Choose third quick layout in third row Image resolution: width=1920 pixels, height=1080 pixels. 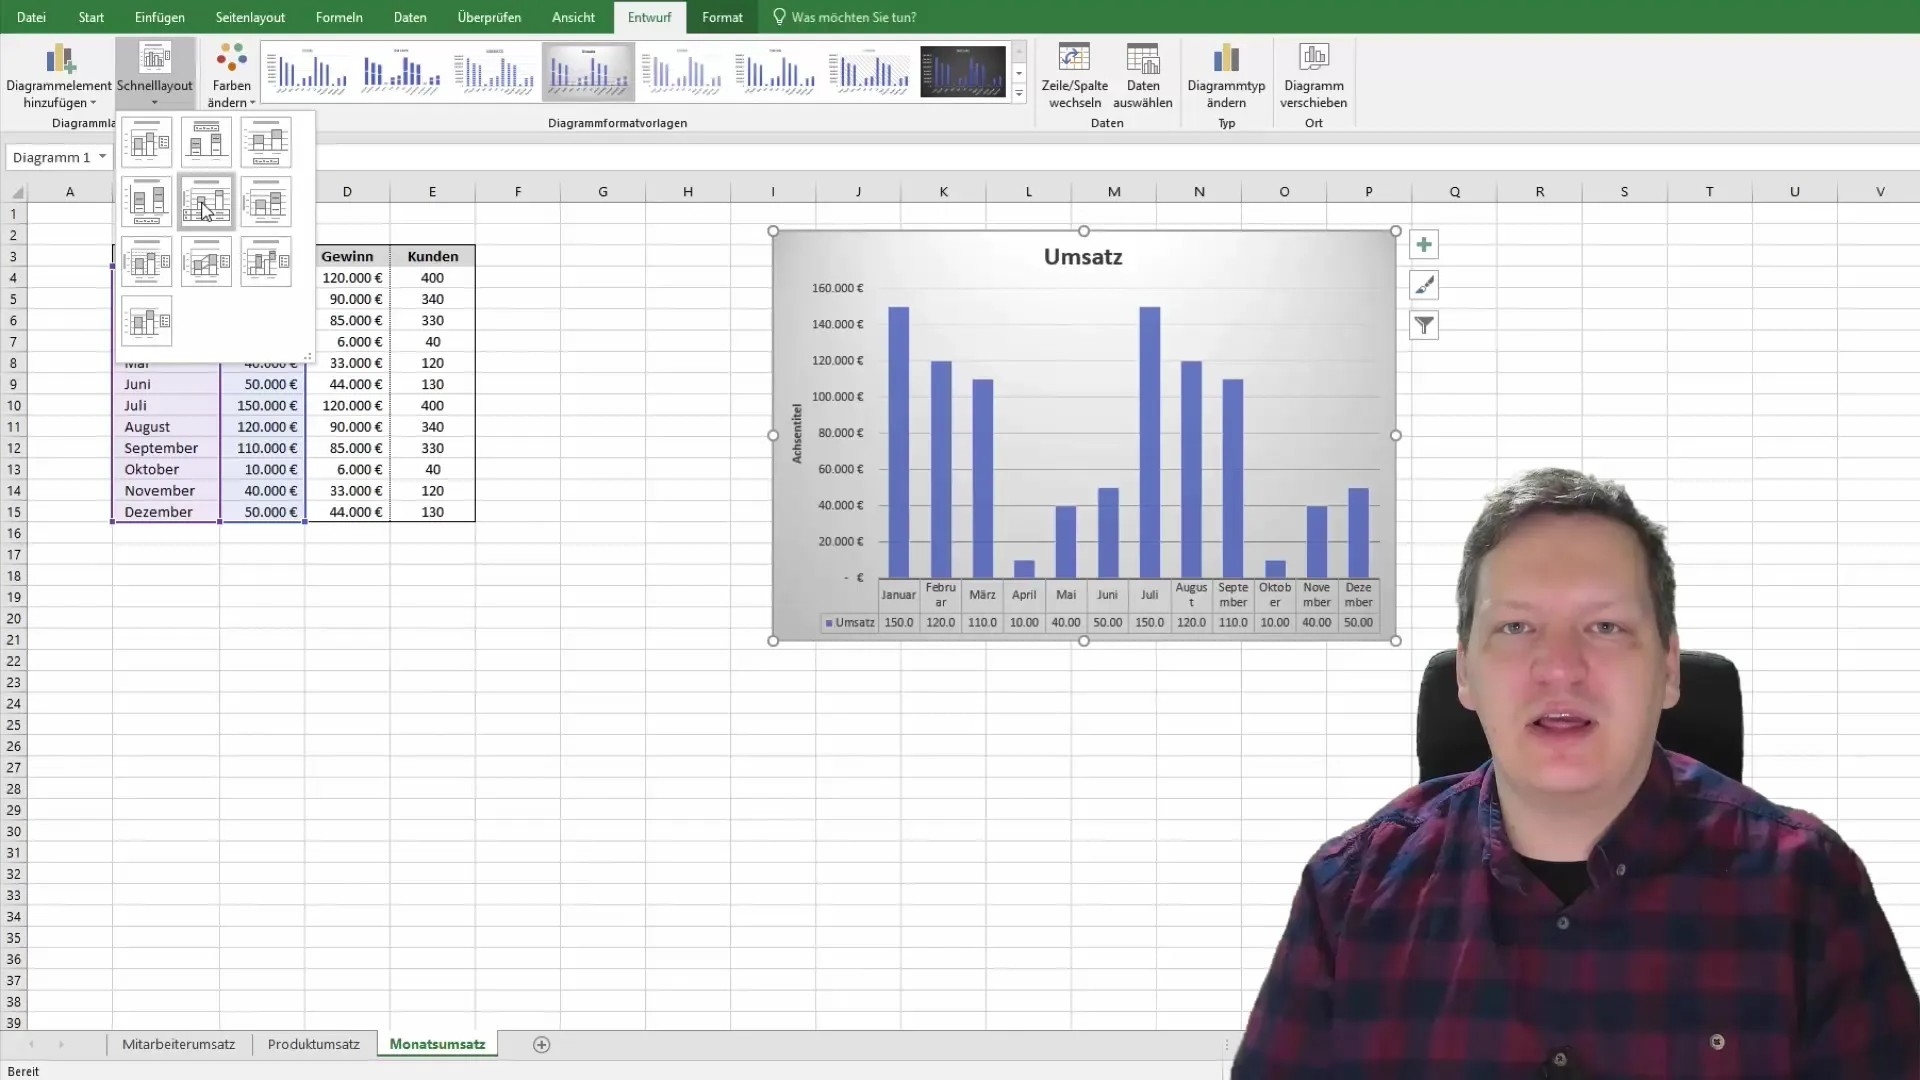(266, 262)
